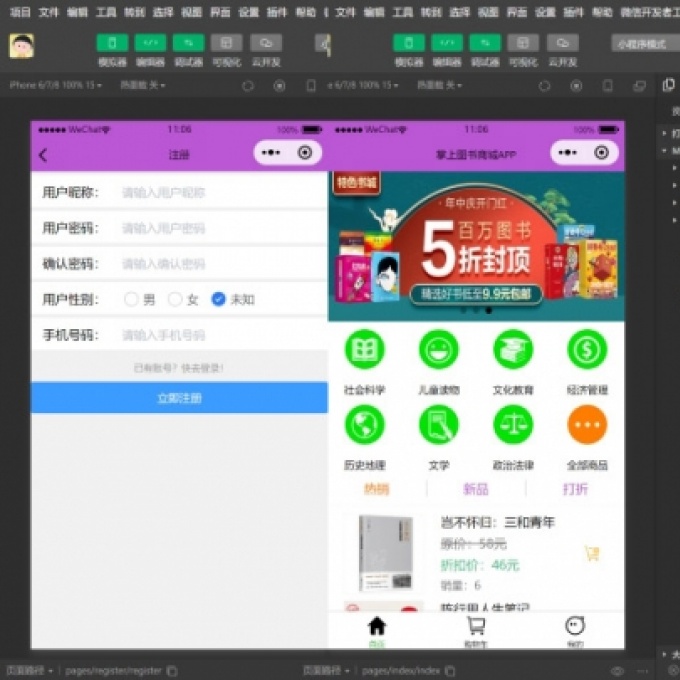
Task: Open the 经济管理 category
Action: click(x=587, y=350)
